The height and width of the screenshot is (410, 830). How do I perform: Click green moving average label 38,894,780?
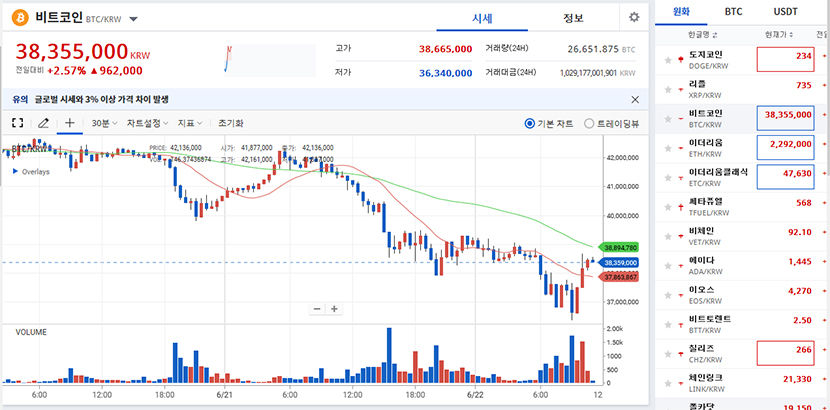point(618,247)
